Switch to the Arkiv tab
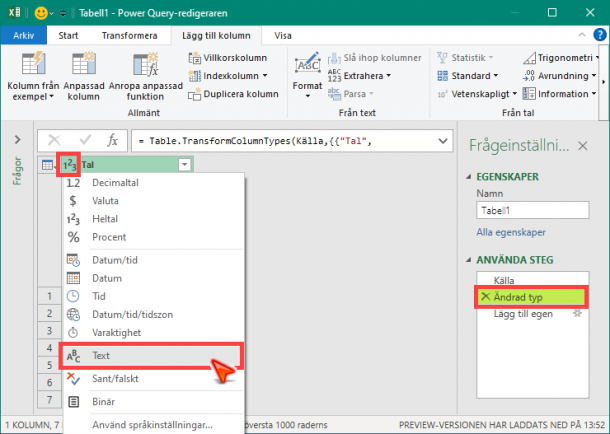Image resolution: width=610 pixels, height=434 pixels. (24, 35)
